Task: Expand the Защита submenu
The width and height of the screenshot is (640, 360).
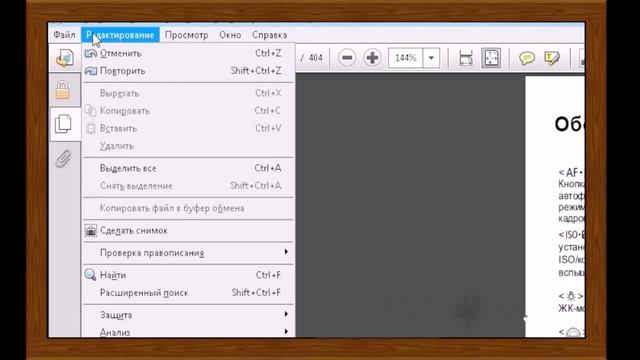Action: (x=189, y=315)
